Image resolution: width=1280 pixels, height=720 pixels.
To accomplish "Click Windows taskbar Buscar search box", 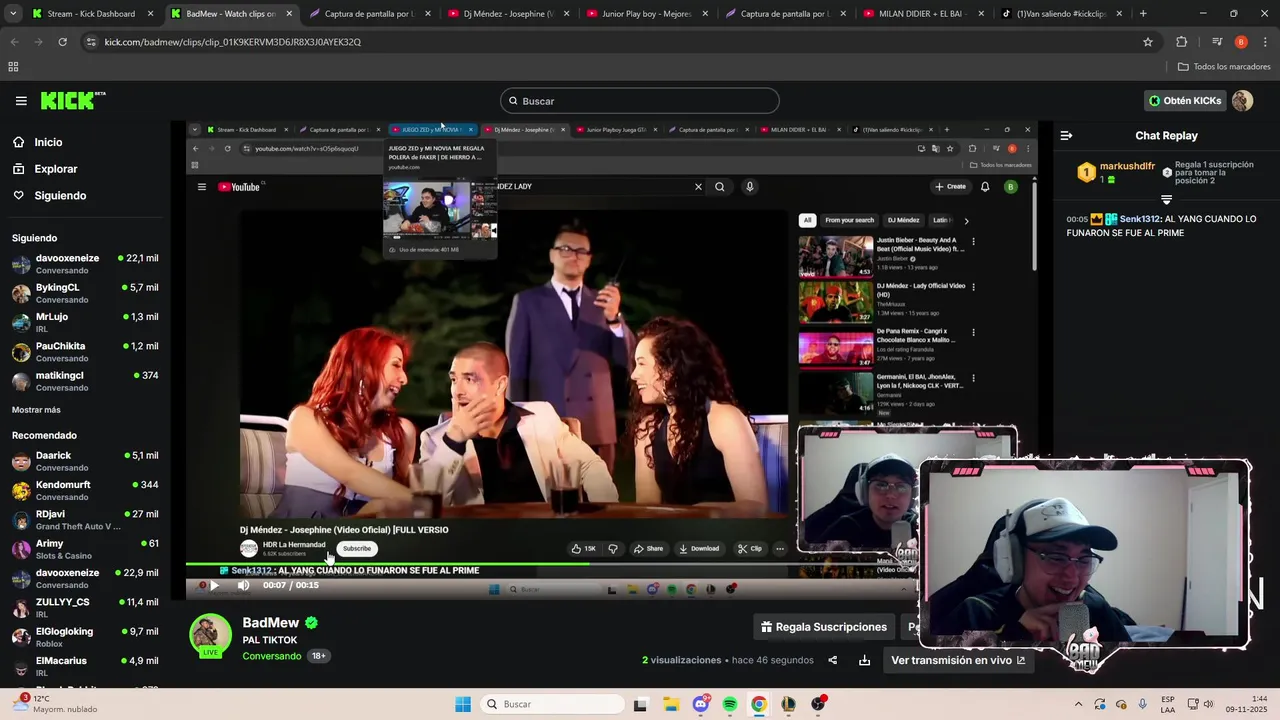I will pyautogui.click(x=552, y=704).
